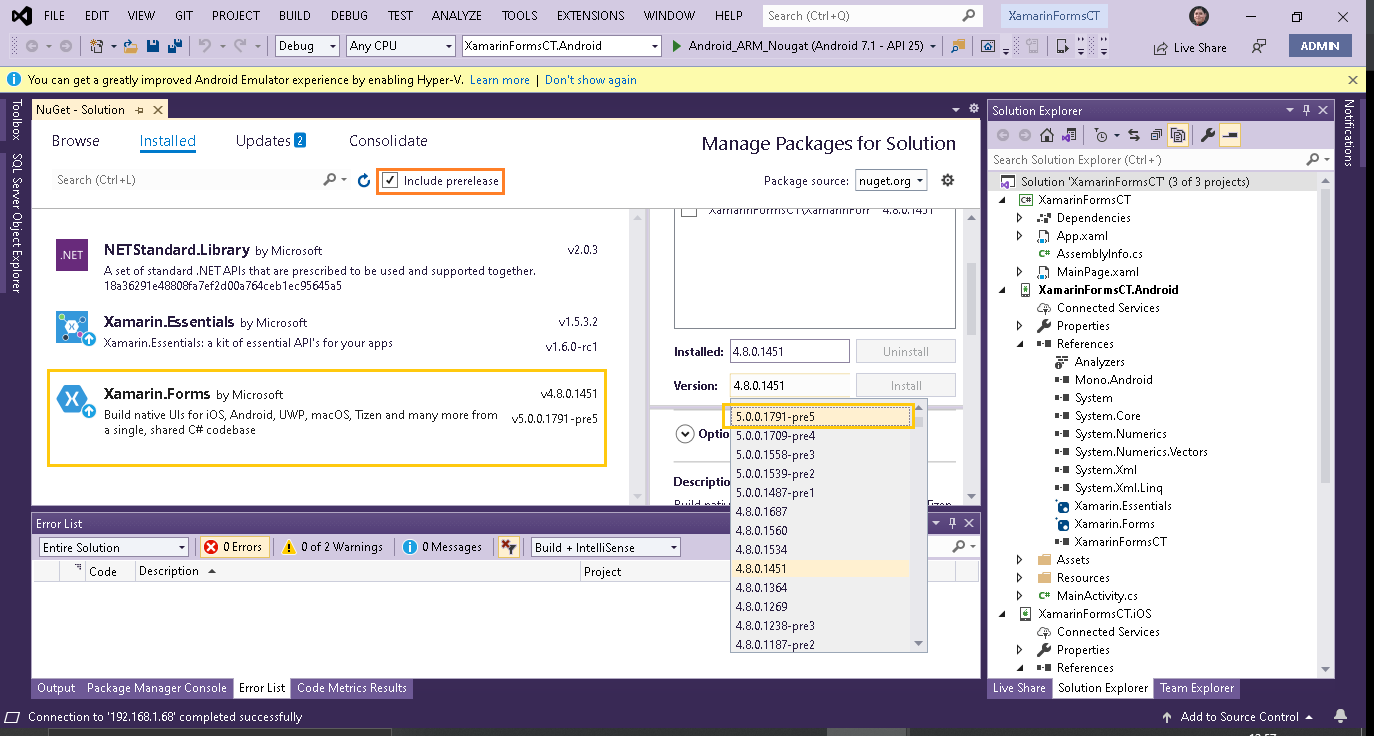The height and width of the screenshot is (736, 1374).
Task: Click the Learn more link
Action: (500, 80)
